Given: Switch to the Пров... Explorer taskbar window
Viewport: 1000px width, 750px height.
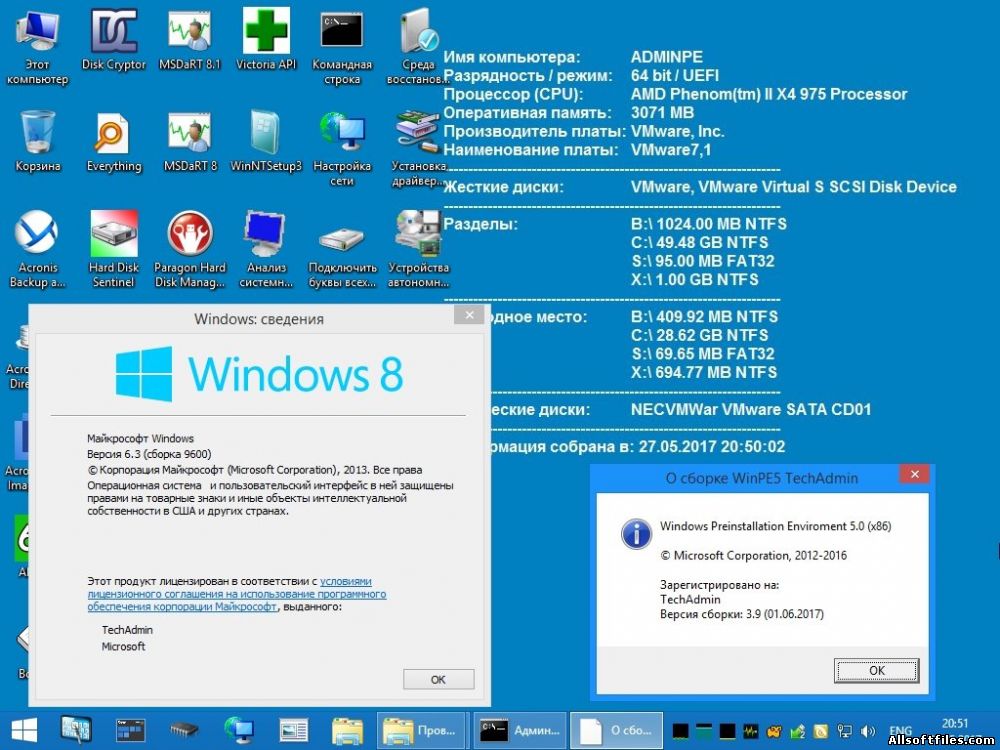Looking at the screenshot, I should pos(422,730).
